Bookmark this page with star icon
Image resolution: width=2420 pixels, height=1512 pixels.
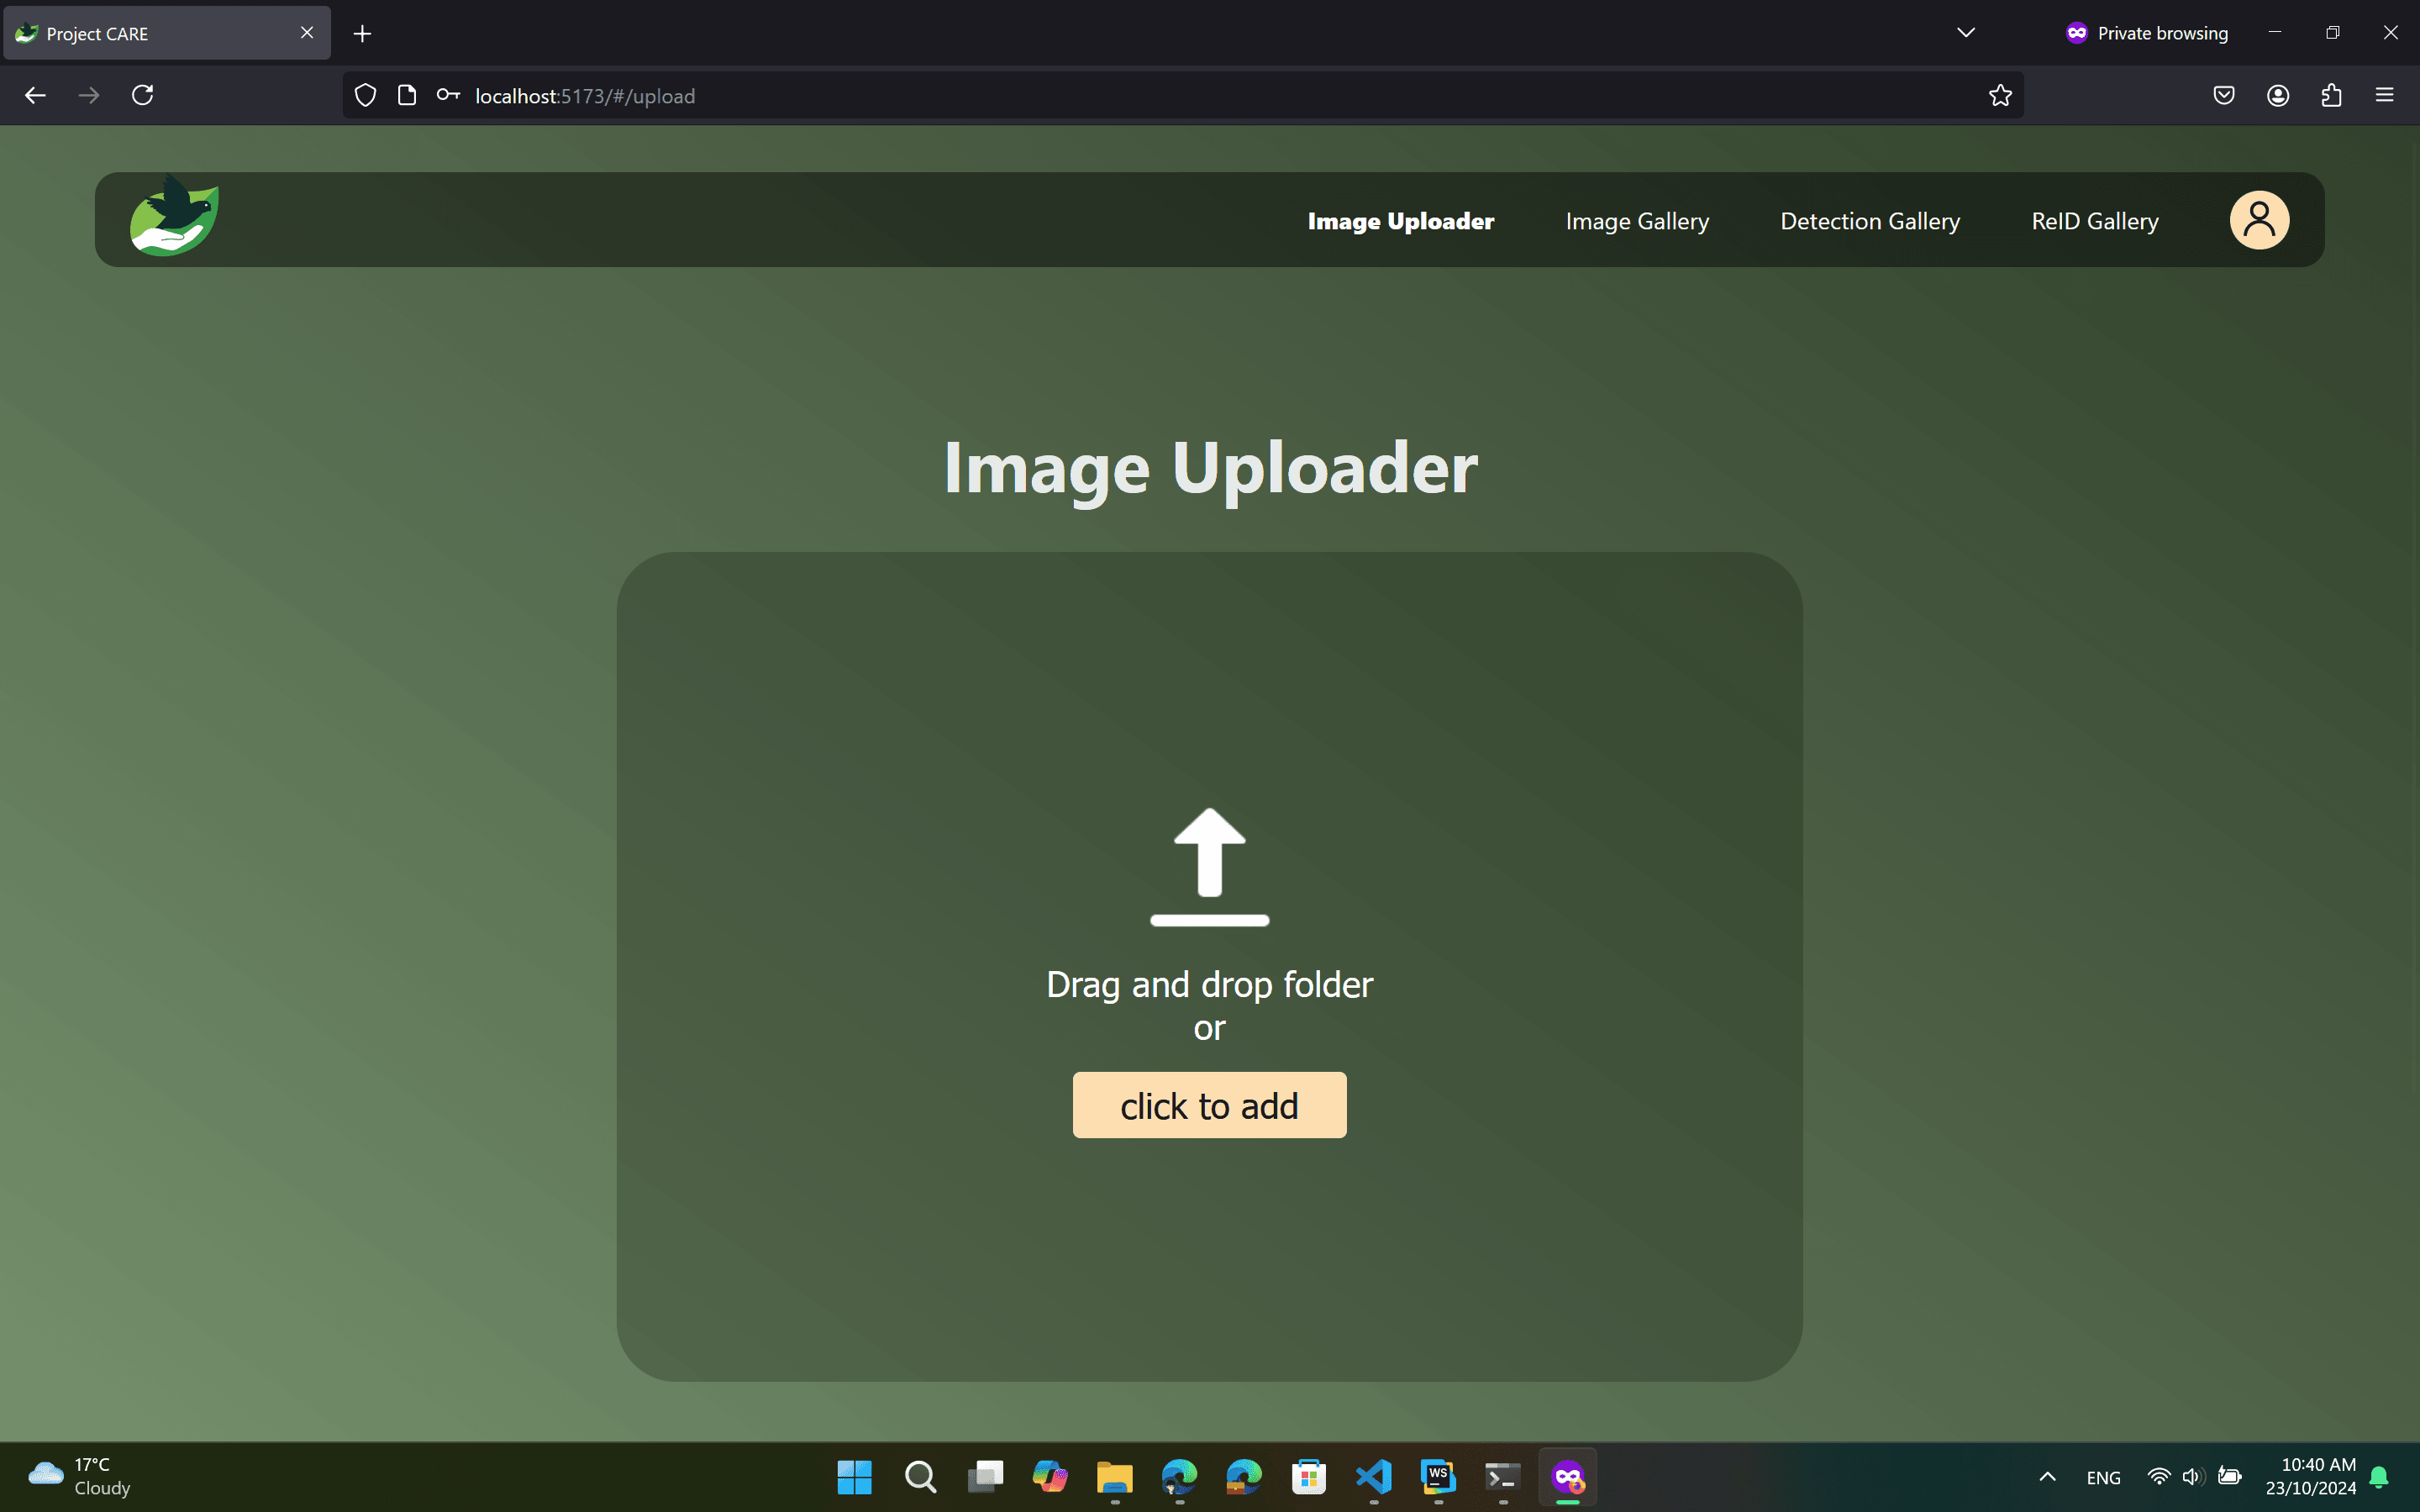pyautogui.click(x=1999, y=96)
